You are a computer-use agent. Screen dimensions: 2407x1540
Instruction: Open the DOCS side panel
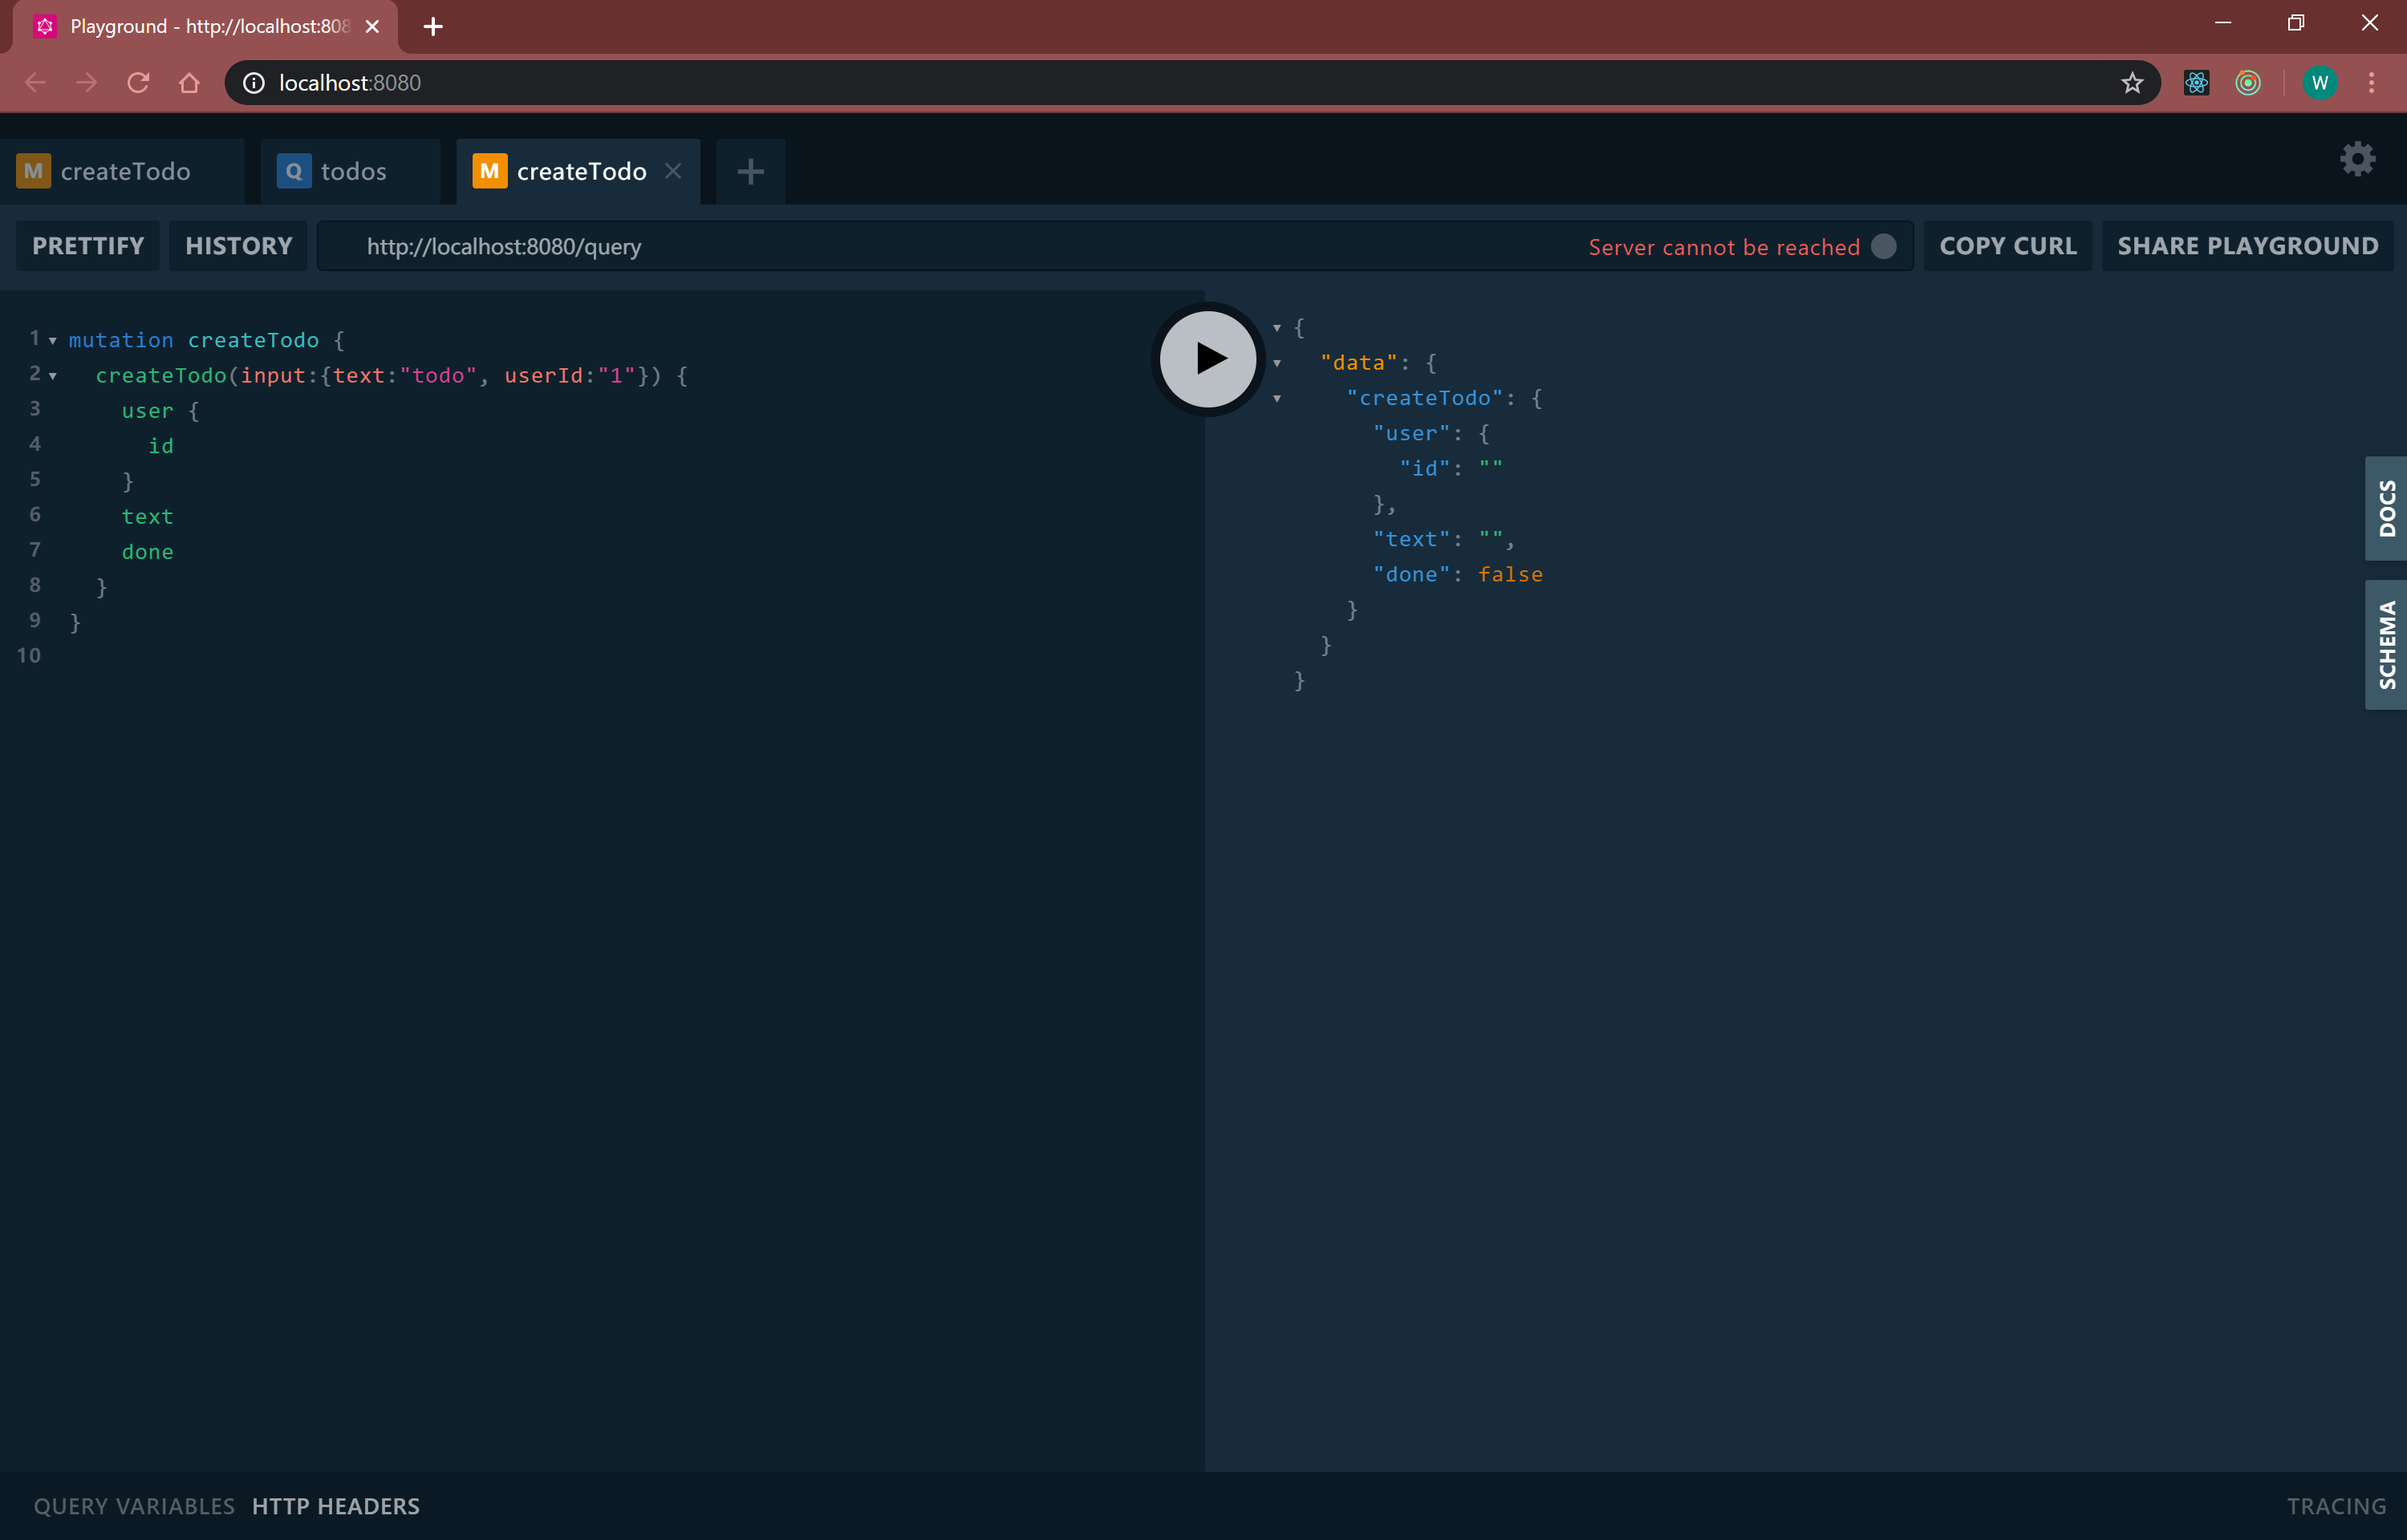tap(2386, 508)
